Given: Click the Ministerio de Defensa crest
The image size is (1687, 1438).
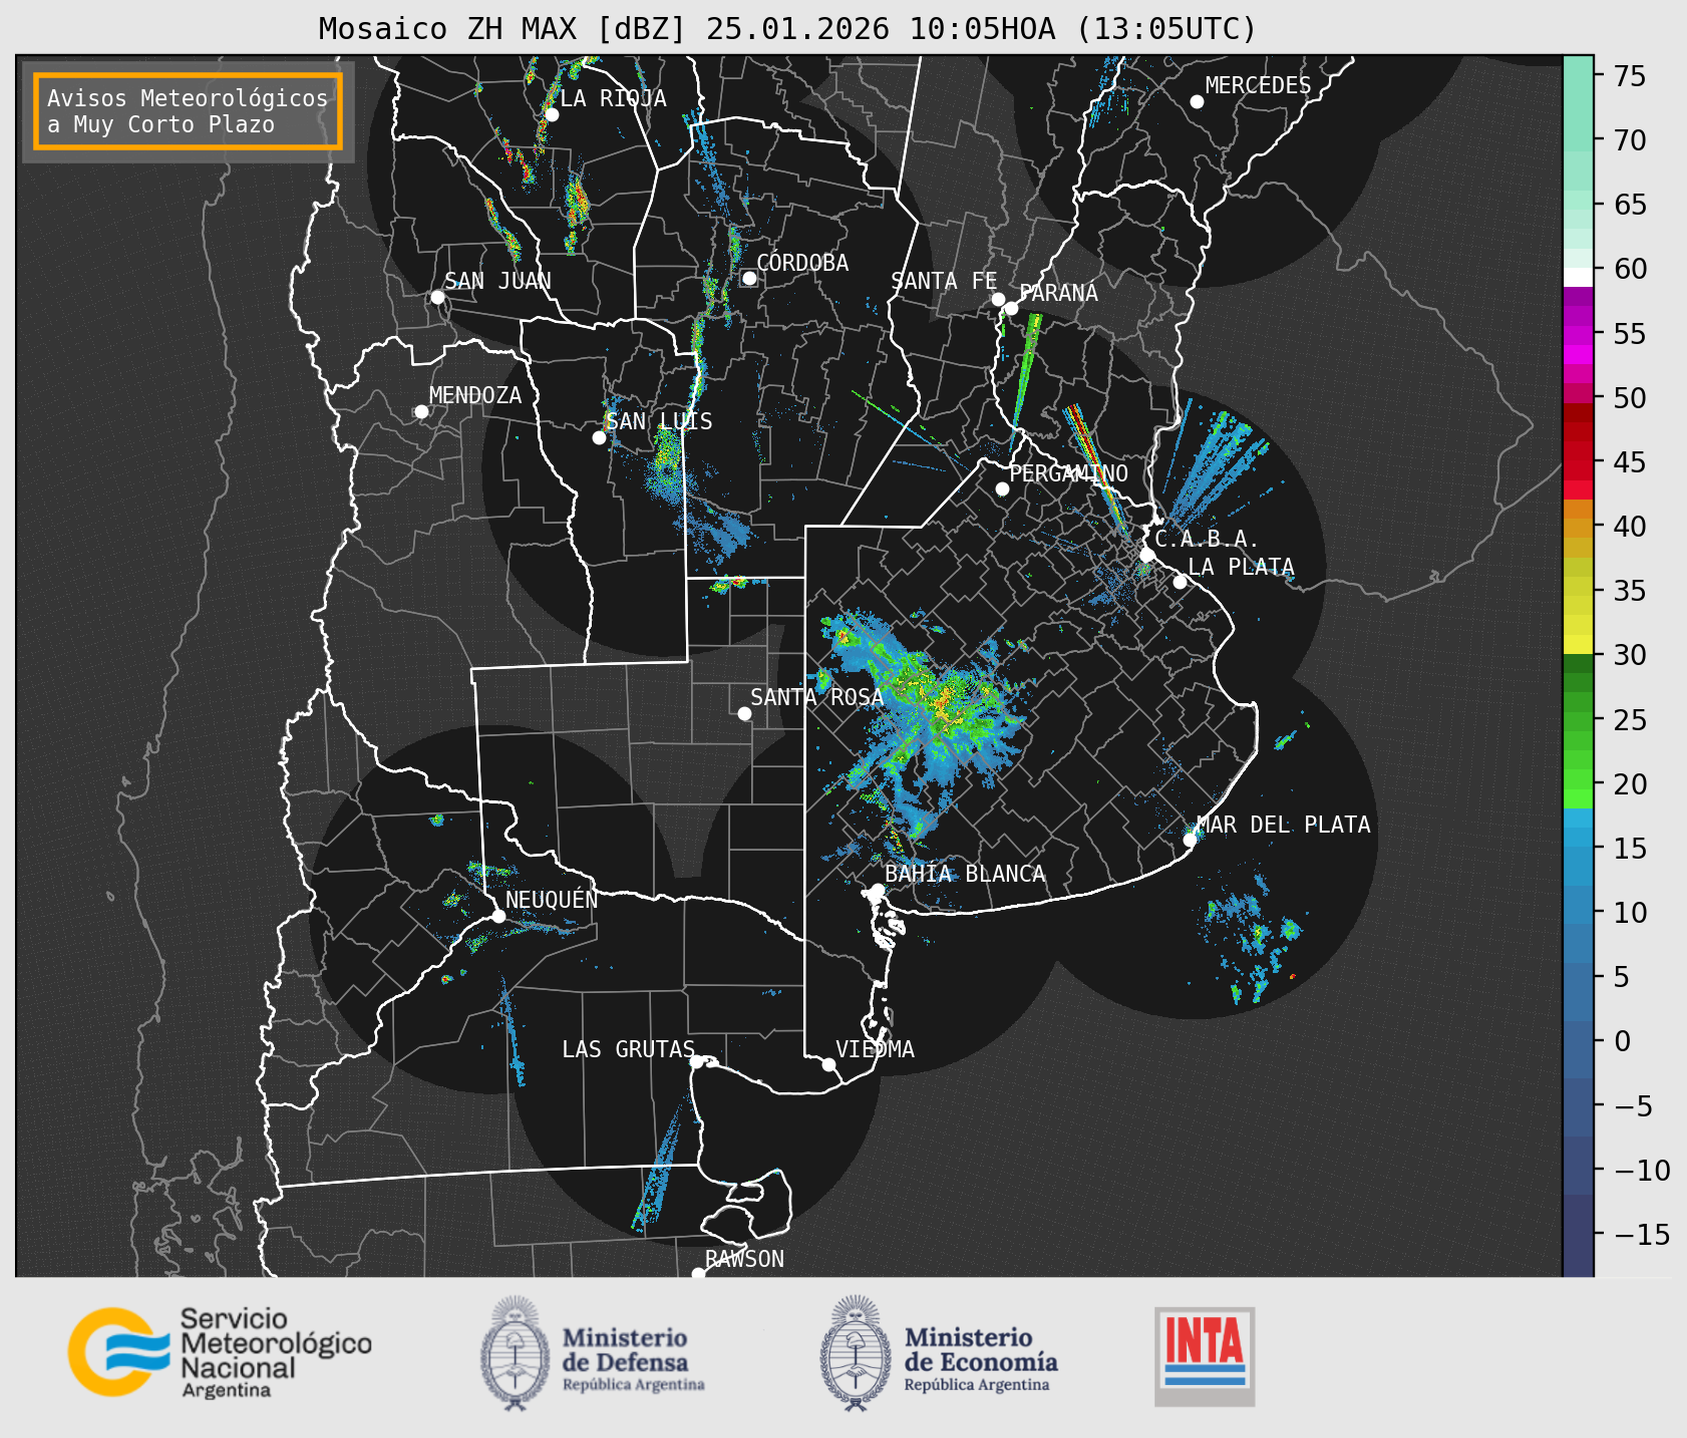Looking at the screenshot, I should point(515,1353).
